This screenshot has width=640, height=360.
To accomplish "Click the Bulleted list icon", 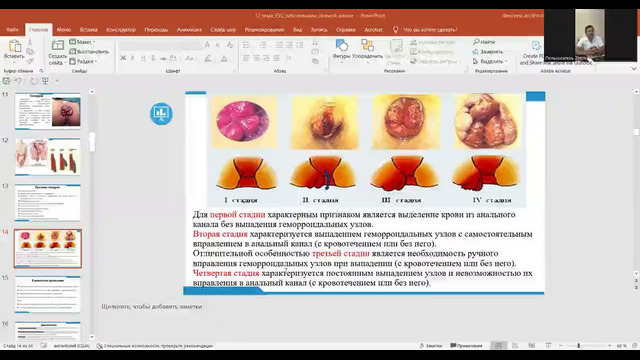I will click(x=246, y=45).
